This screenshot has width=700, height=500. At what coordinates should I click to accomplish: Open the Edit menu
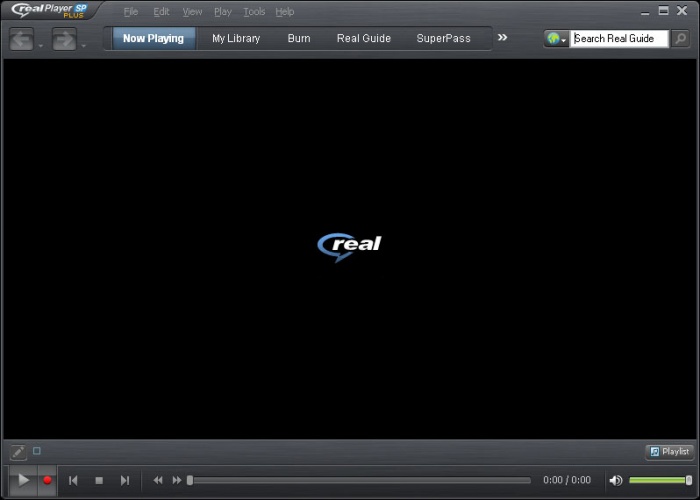click(161, 12)
